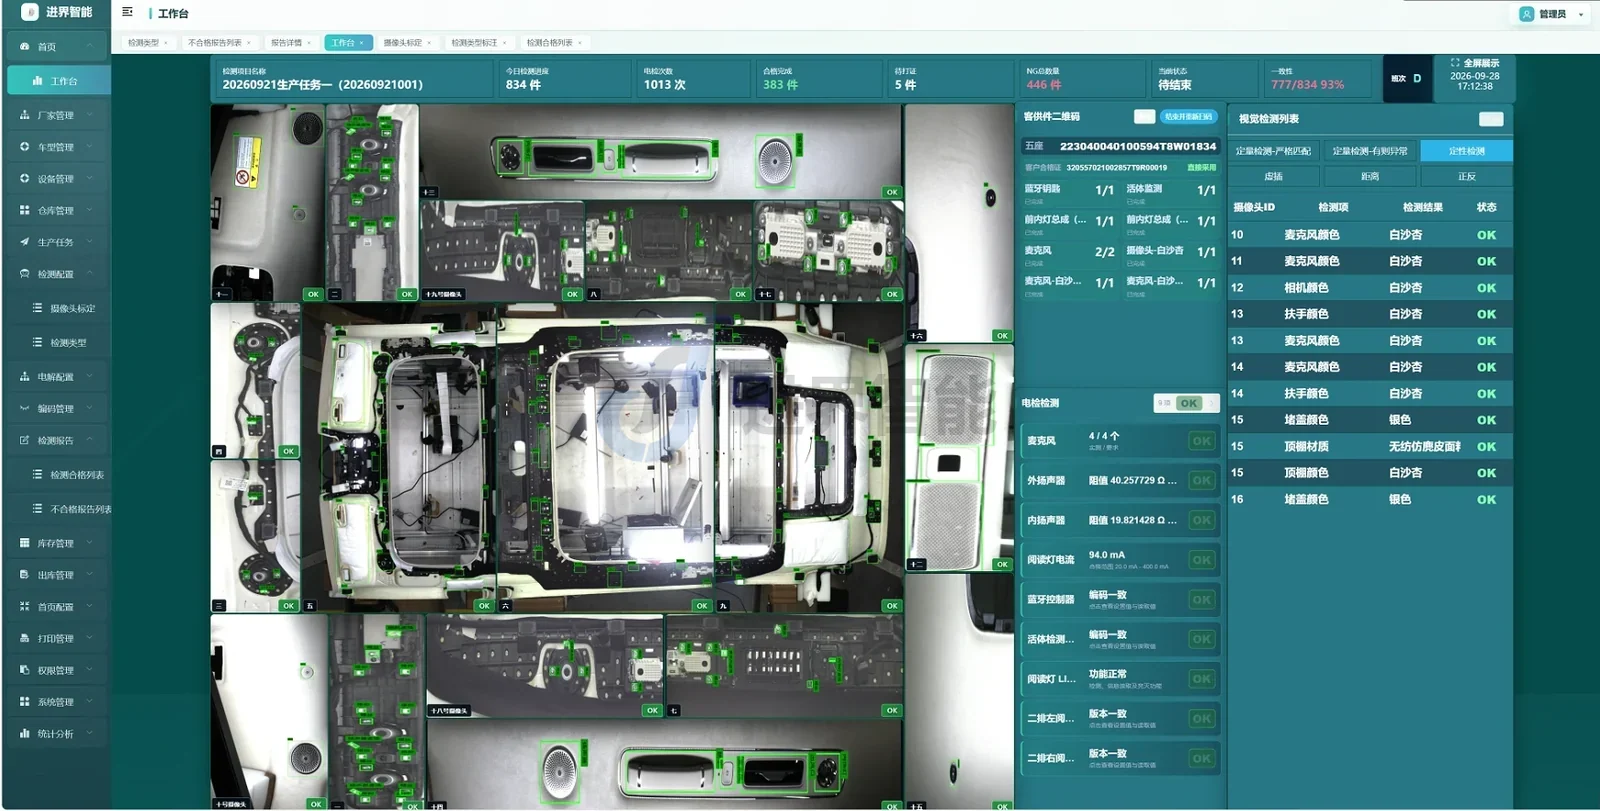Click the 相机颜色 row for camera 12
1600x811 pixels.
[1370, 288]
